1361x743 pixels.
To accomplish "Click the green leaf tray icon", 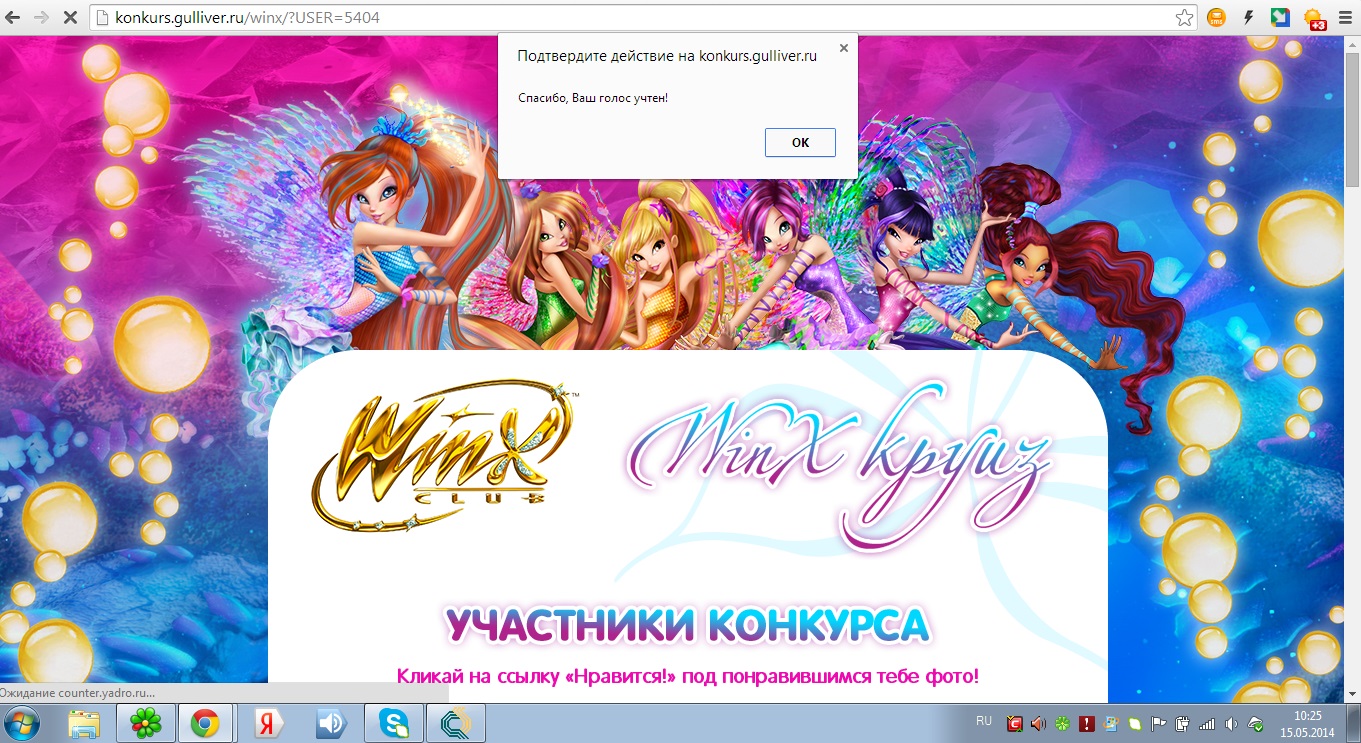I will pos(1135,724).
